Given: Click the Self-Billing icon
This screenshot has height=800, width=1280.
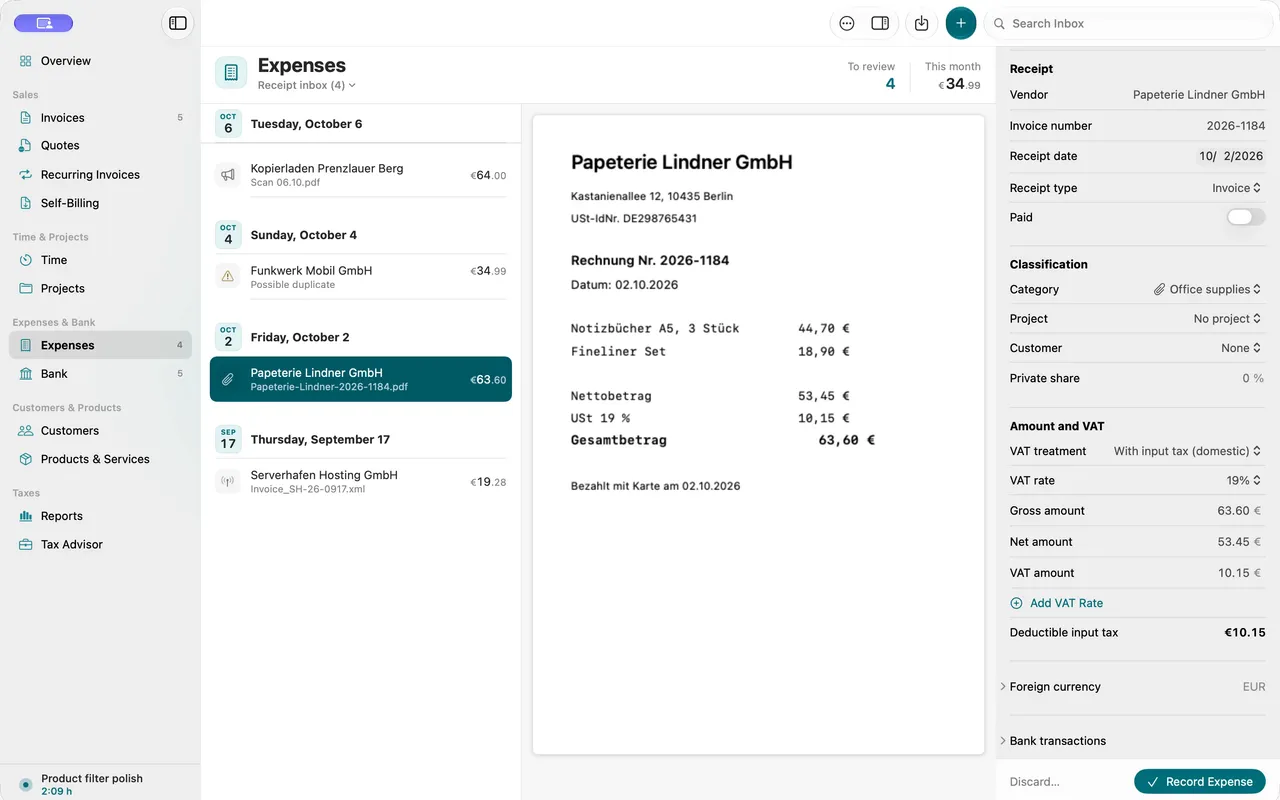Looking at the screenshot, I should 26,203.
